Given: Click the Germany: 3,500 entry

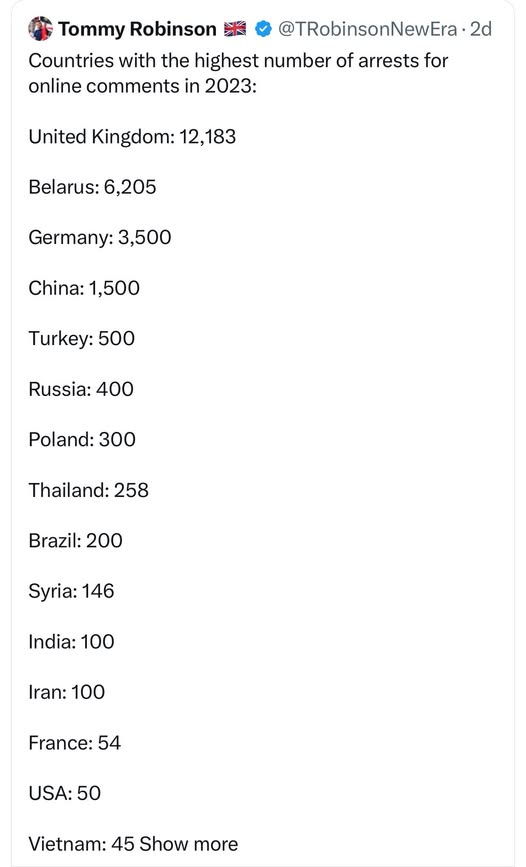Looking at the screenshot, I should (100, 238).
